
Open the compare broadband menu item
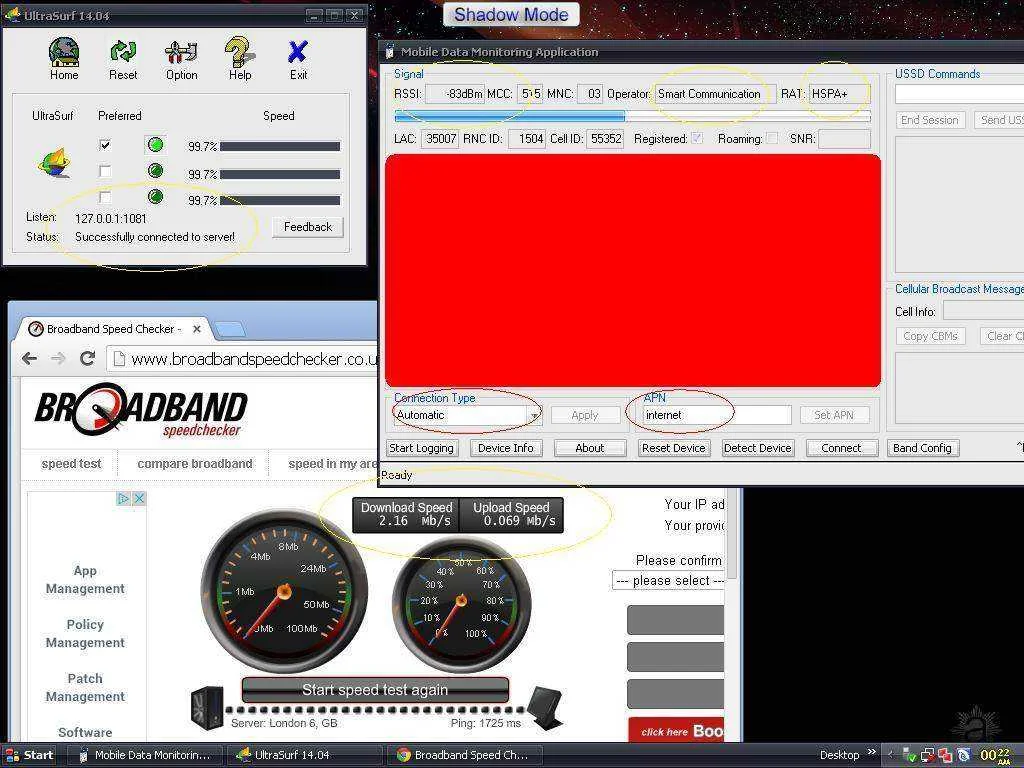(x=195, y=464)
